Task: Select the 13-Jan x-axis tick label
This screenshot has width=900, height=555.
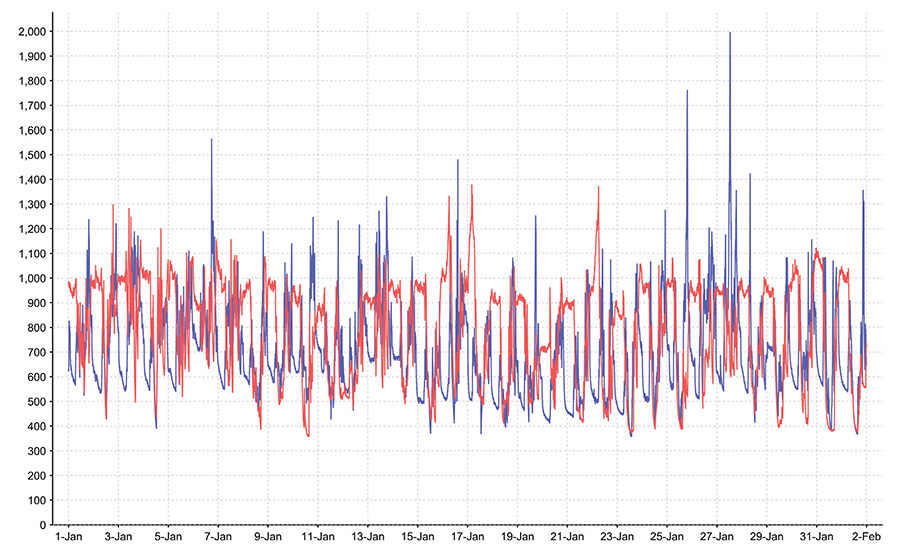Action: [367, 537]
